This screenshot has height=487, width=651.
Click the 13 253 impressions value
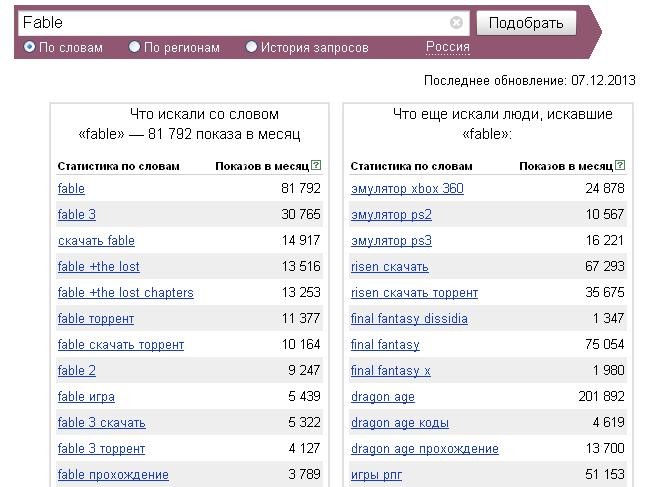pos(301,293)
